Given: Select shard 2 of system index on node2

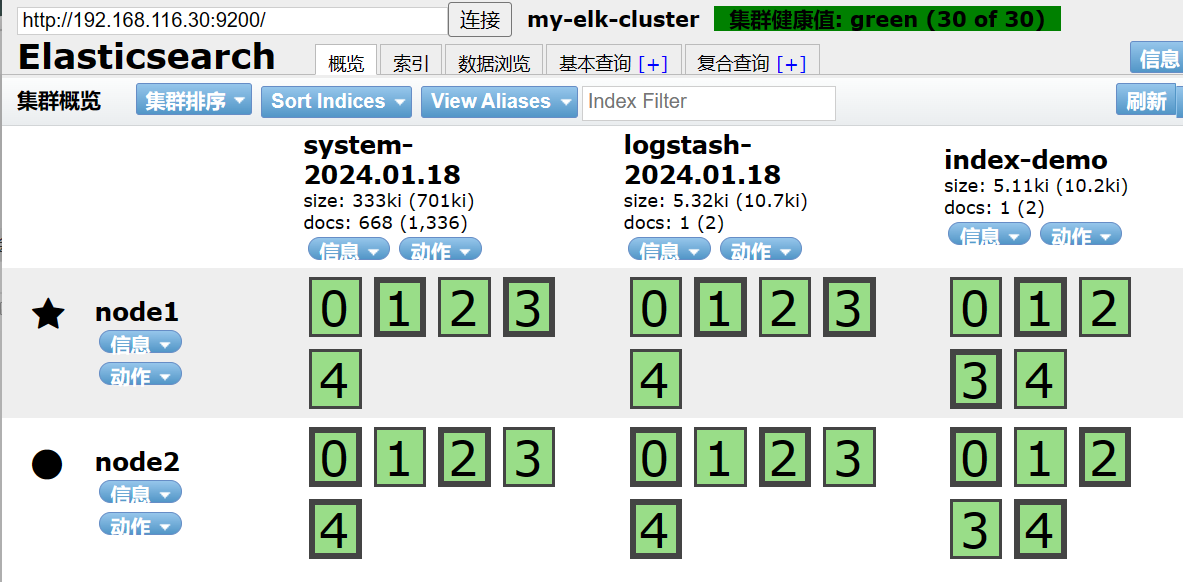Looking at the screenshot, I should 464,457.
